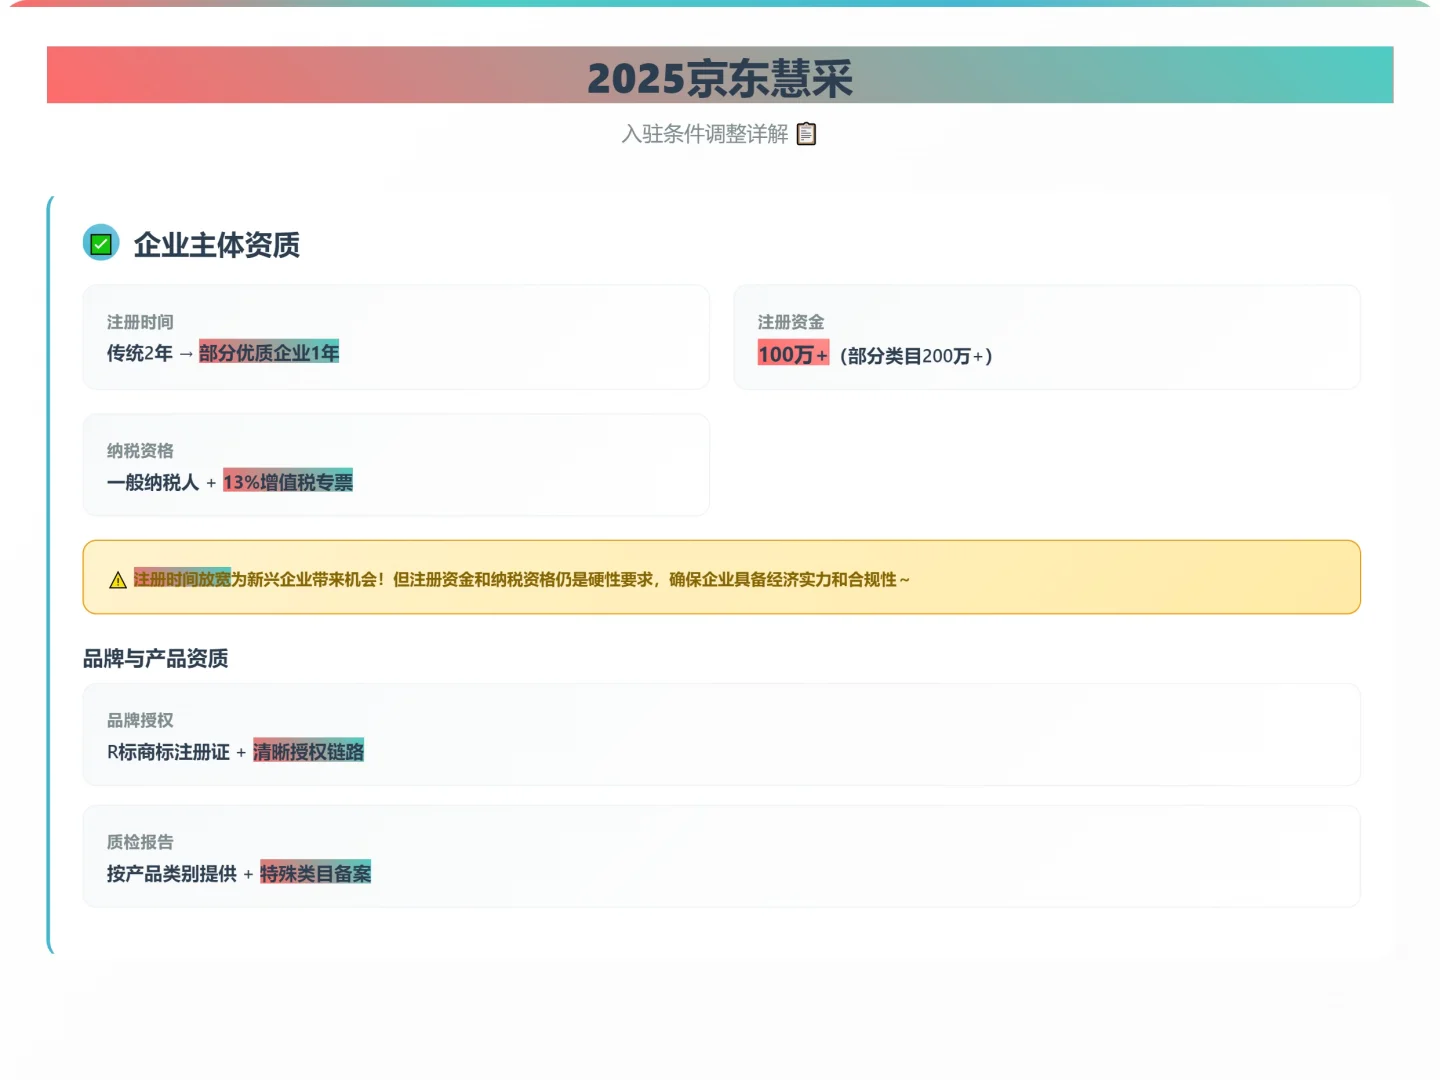Viewport: 1440px width, 1080px height.
Task: Click the text 按产品类别提供 +
Action: (x=180, y=874)
